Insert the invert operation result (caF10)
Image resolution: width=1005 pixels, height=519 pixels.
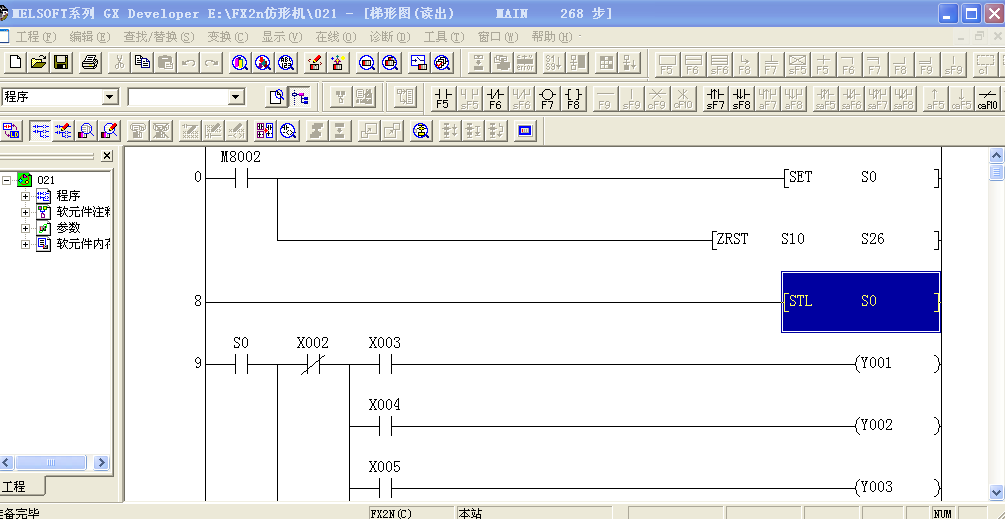pyautogui.click(x=987, y=98)
